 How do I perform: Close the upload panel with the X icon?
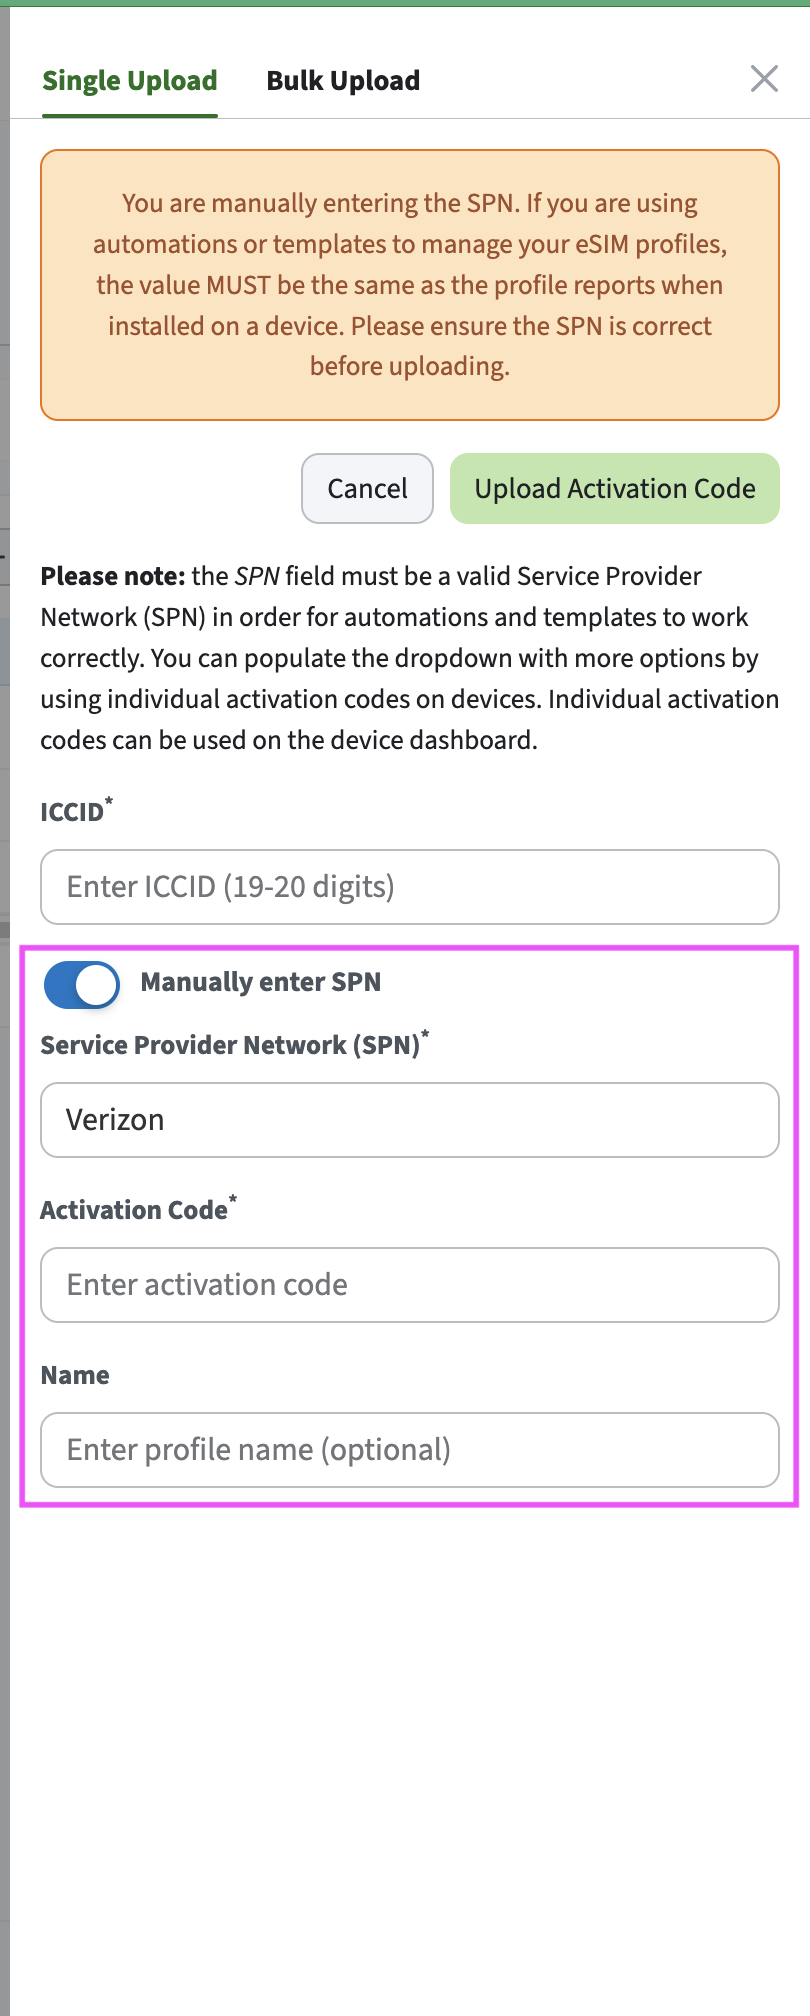(x=764, y=79)
